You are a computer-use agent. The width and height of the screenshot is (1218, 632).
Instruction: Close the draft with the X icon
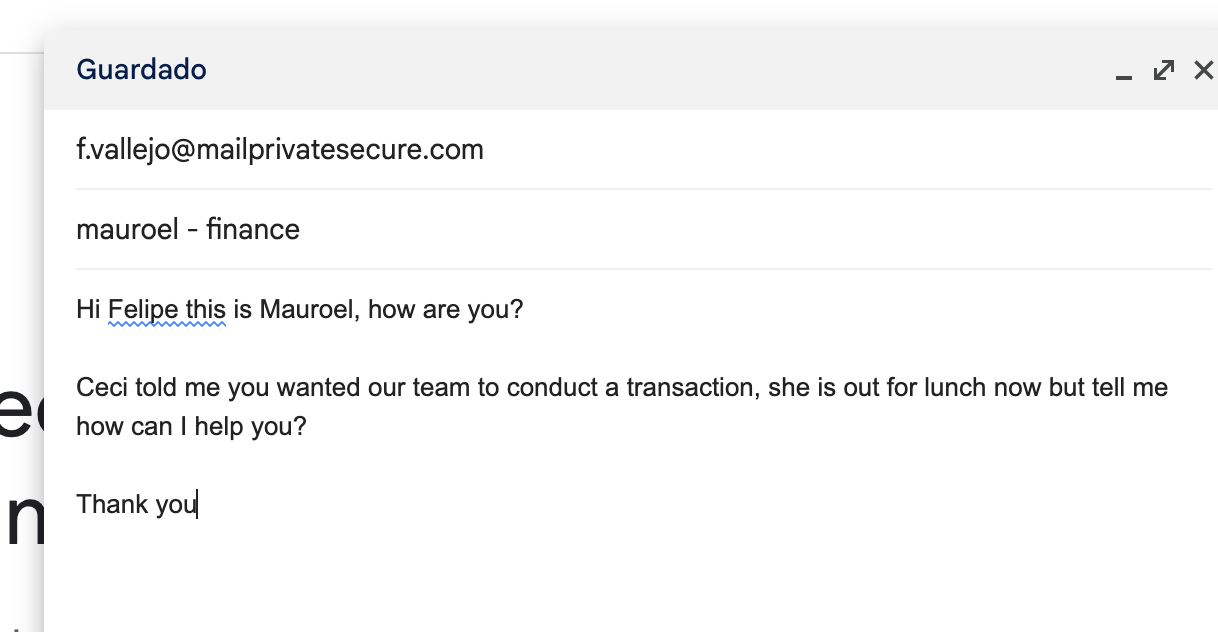[1204, 70]
